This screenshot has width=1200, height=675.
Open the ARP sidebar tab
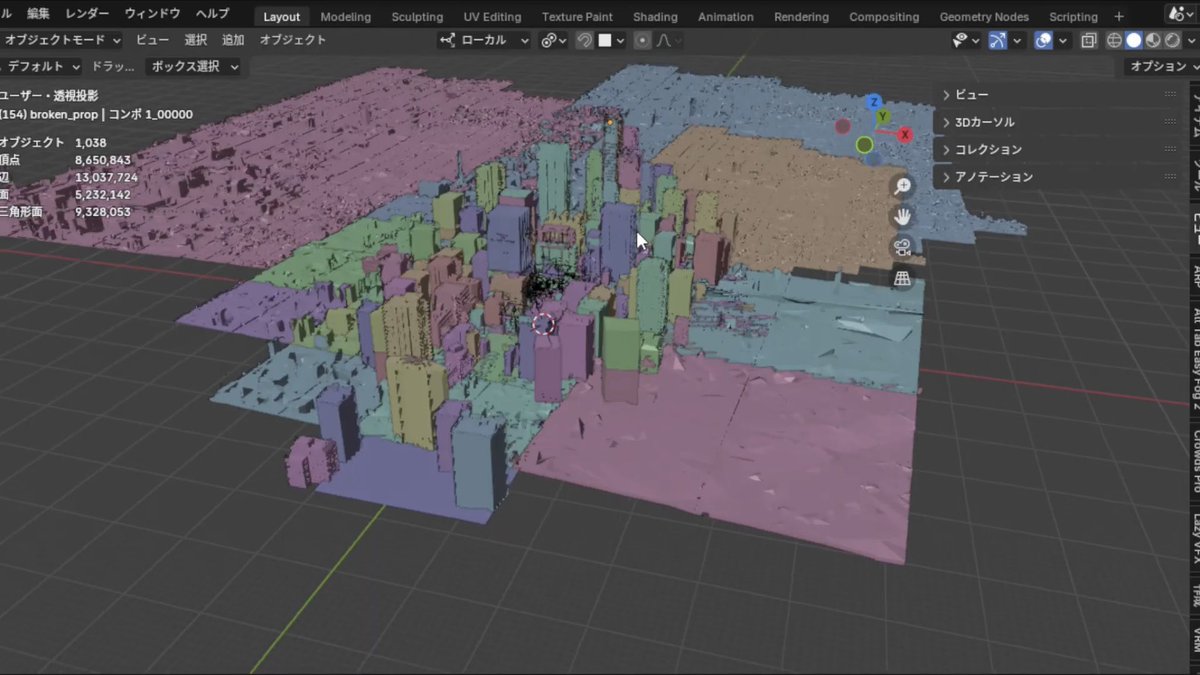click(1195, 276)
